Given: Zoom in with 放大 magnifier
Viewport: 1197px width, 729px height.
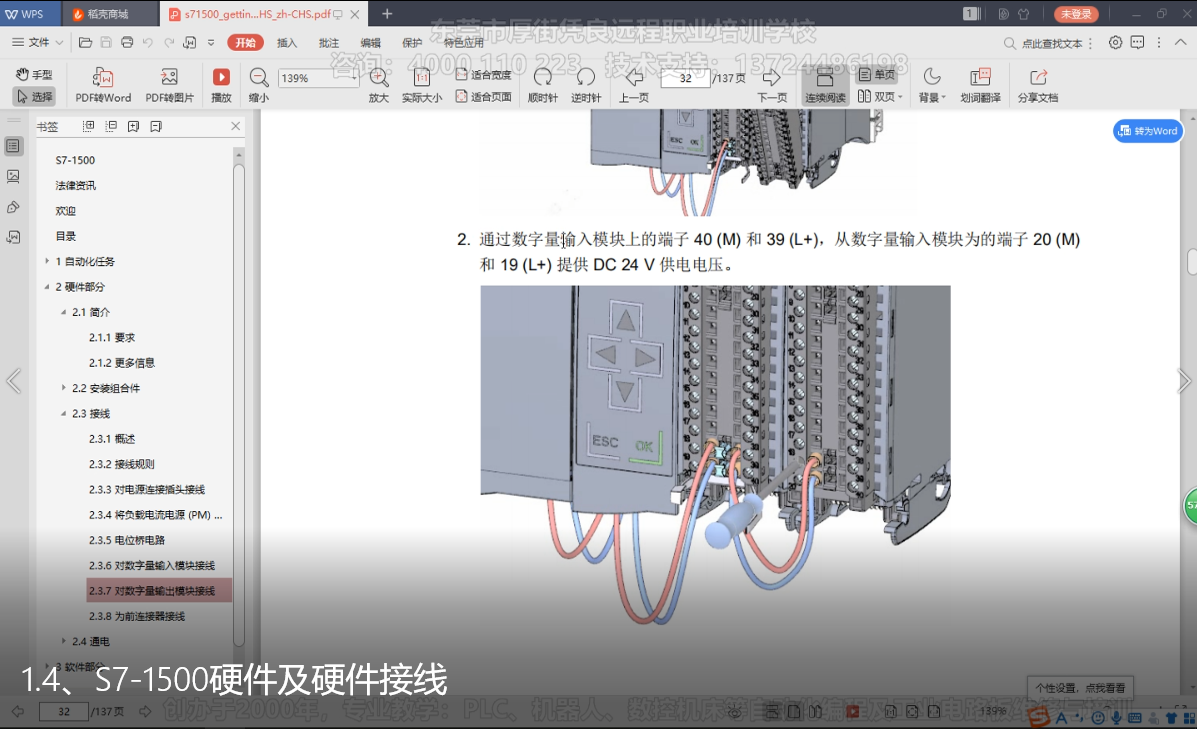Looking at the screenshot, I should pos(379,85).
